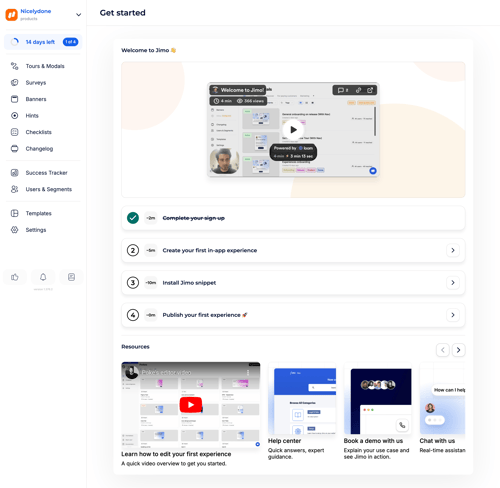Open the notifications bell icon
Screen dimensions: 500x488
[x=43, y=277]
